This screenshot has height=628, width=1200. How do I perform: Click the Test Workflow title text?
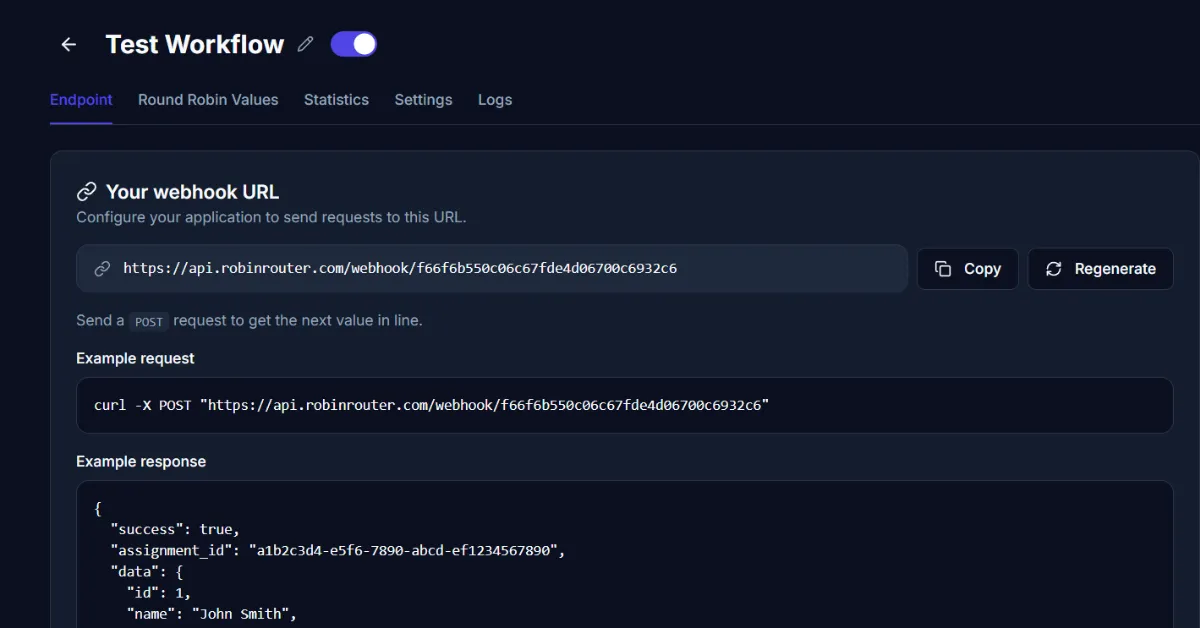click(195, 44)
